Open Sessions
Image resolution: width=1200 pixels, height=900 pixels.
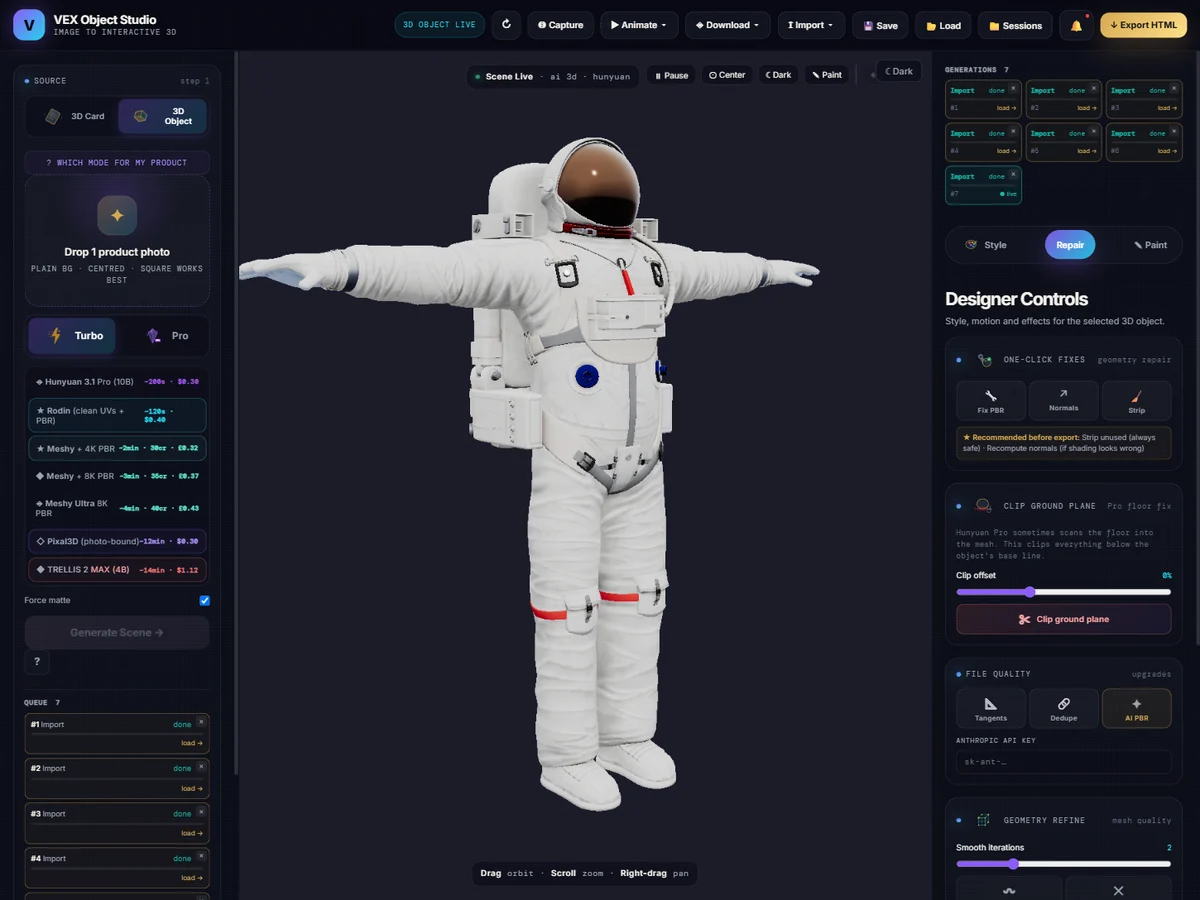click(1015, 25)
